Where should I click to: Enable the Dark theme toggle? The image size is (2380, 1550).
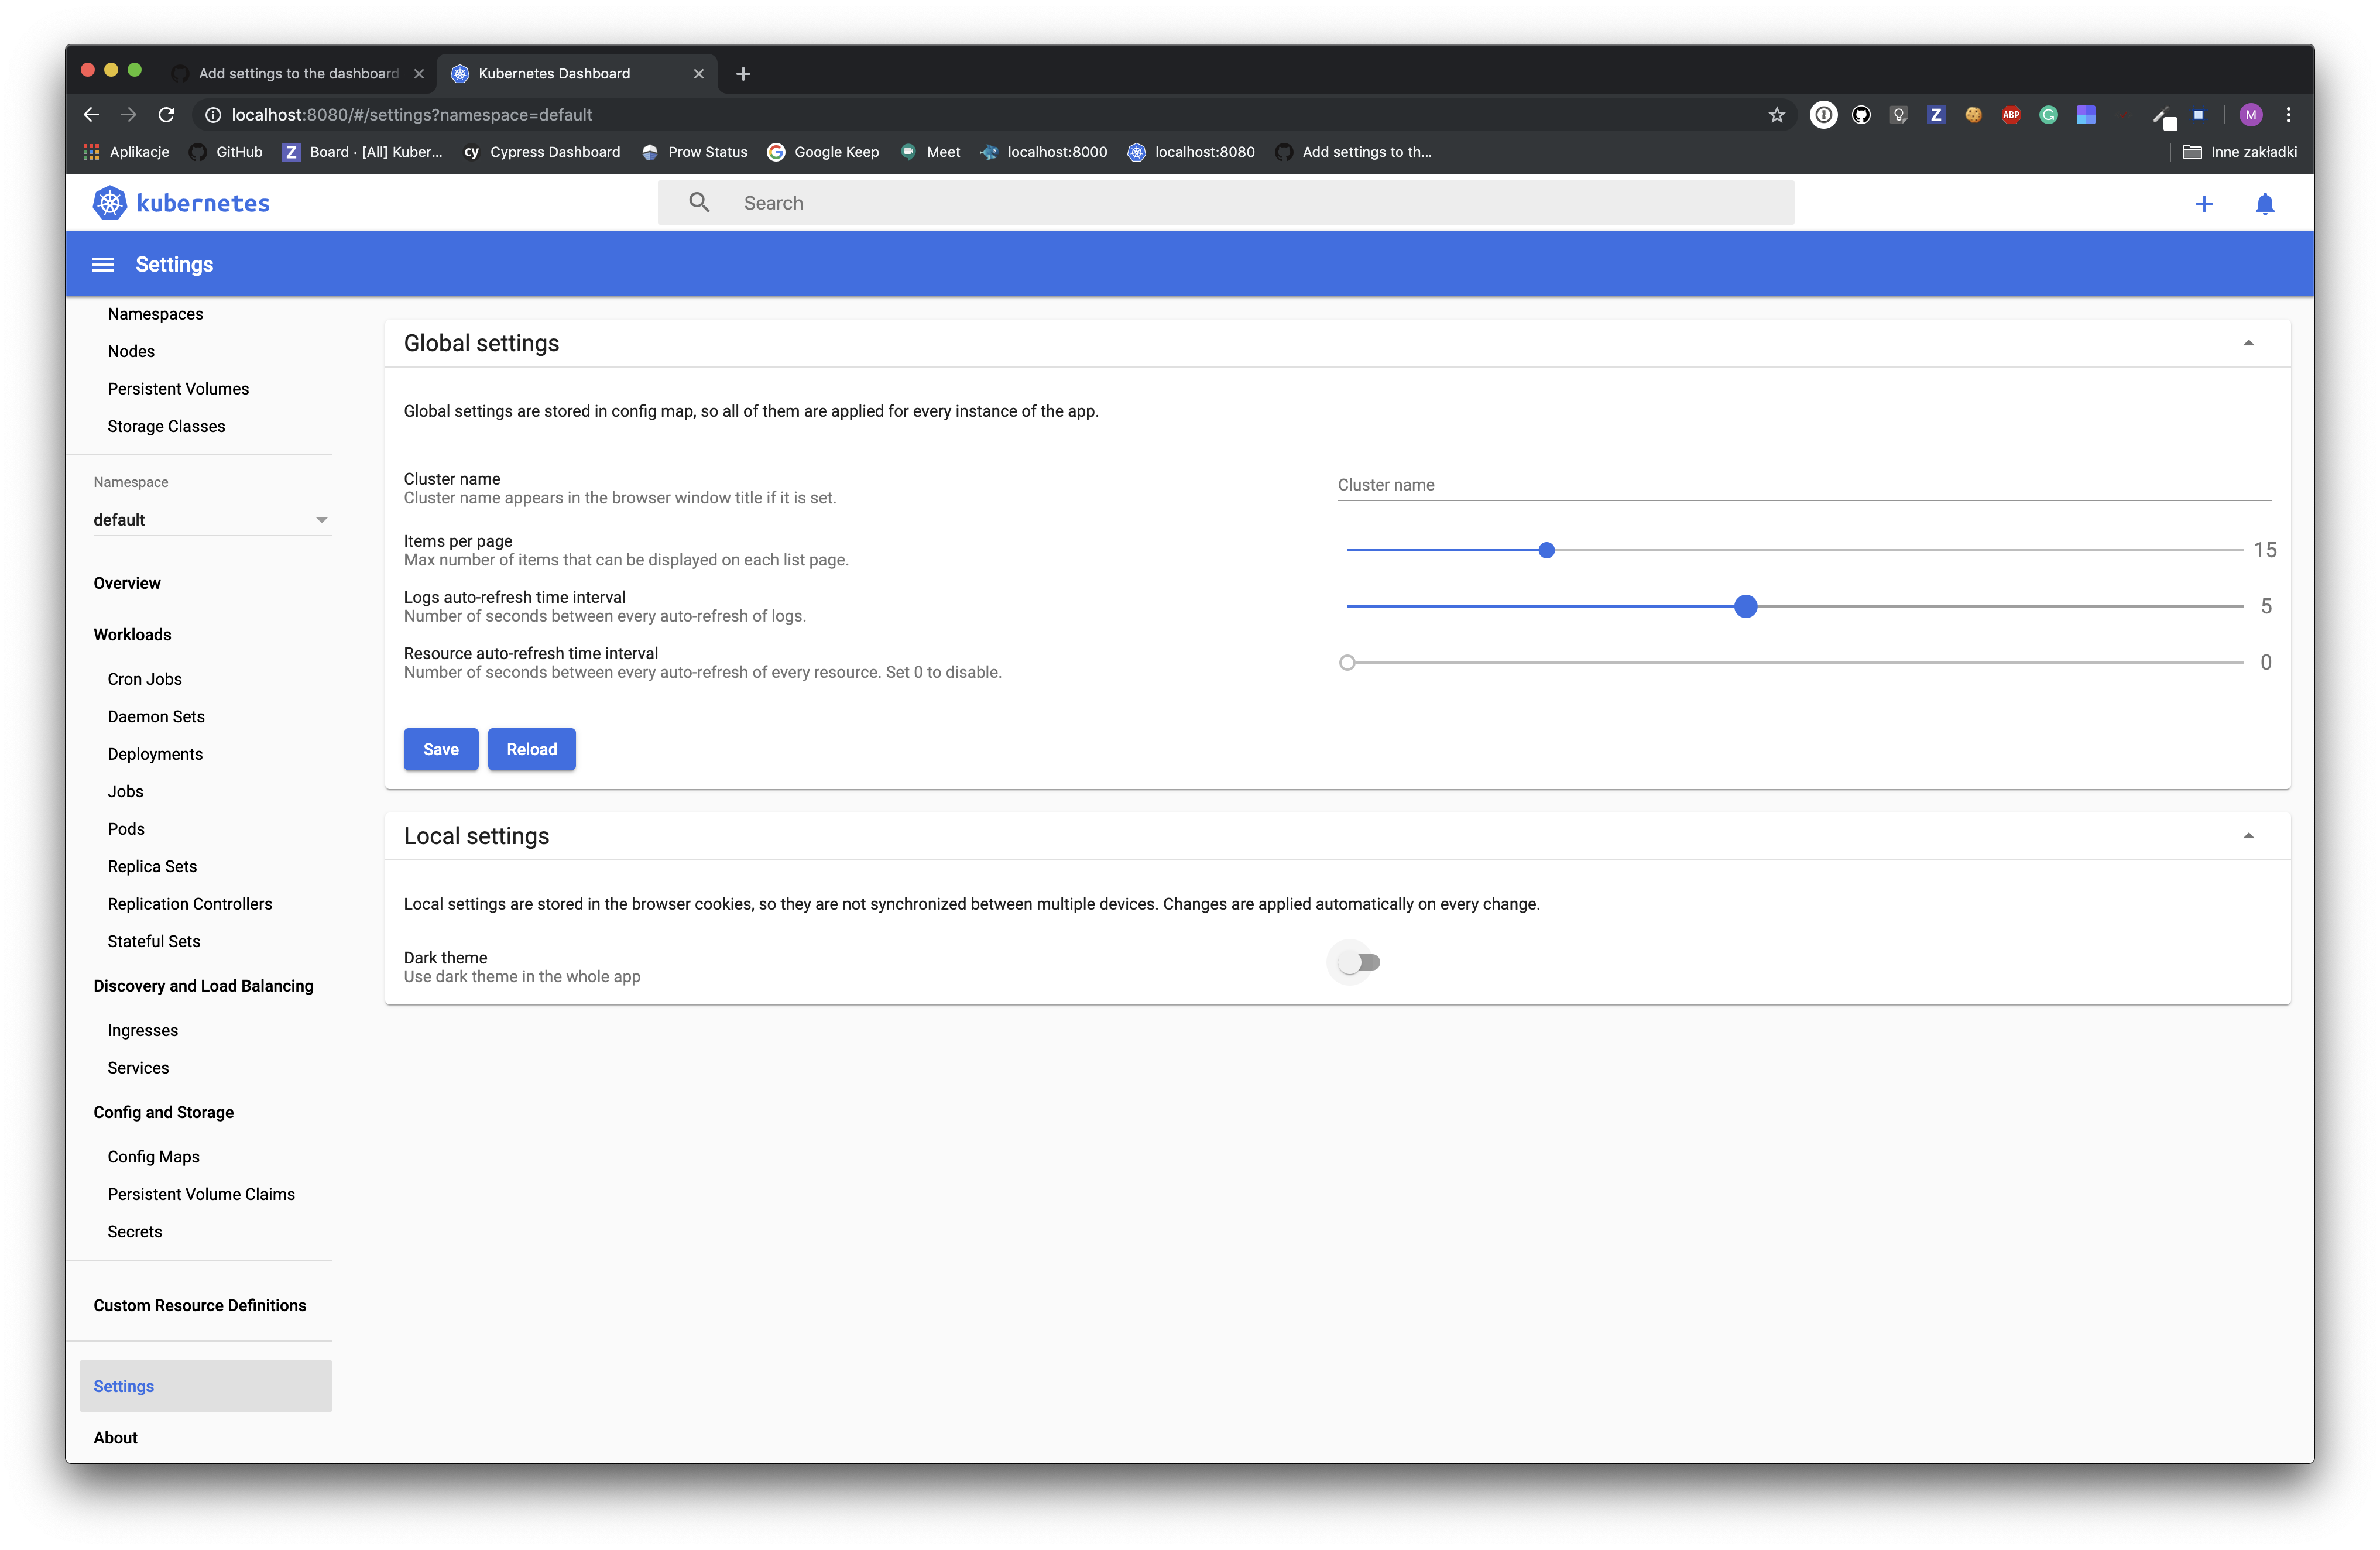(x=1354, y=961)
